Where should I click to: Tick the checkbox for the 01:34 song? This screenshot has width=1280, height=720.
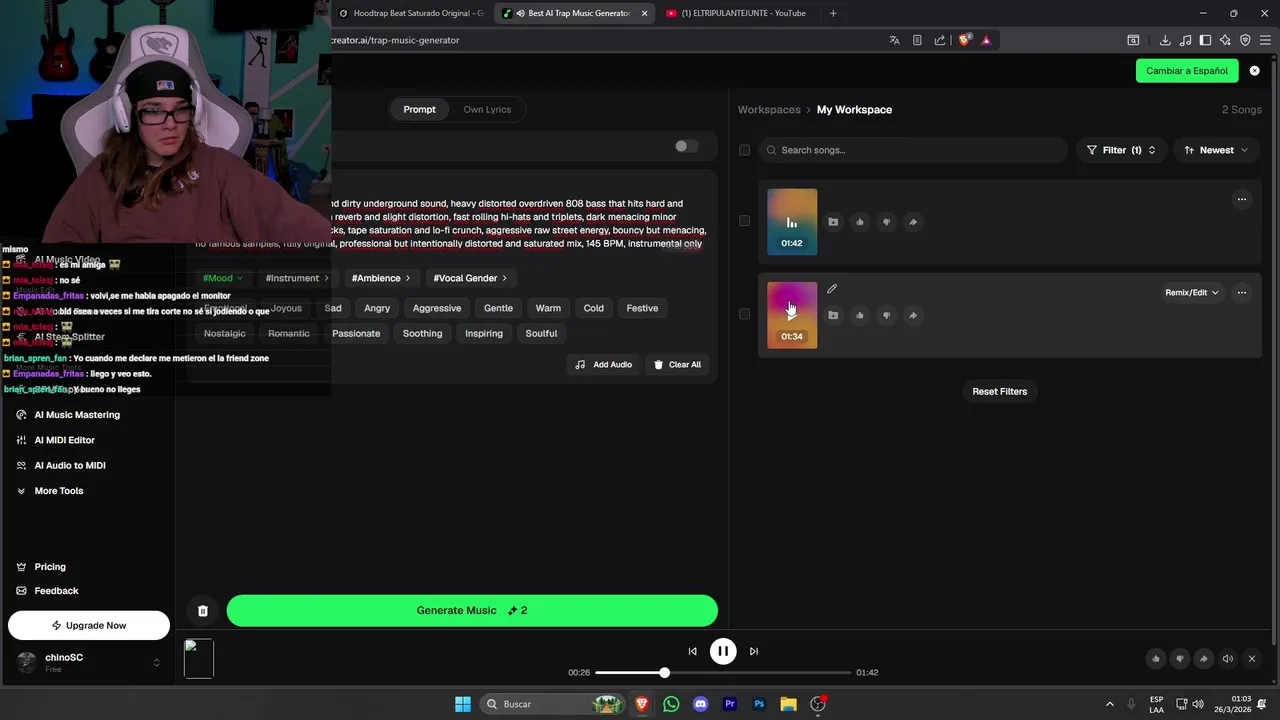(744, 314)
